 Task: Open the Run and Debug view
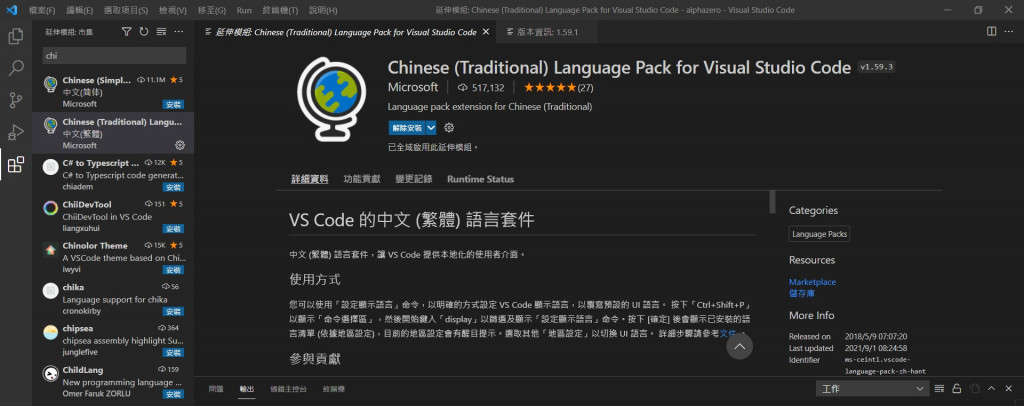click(x=16, y=133)
